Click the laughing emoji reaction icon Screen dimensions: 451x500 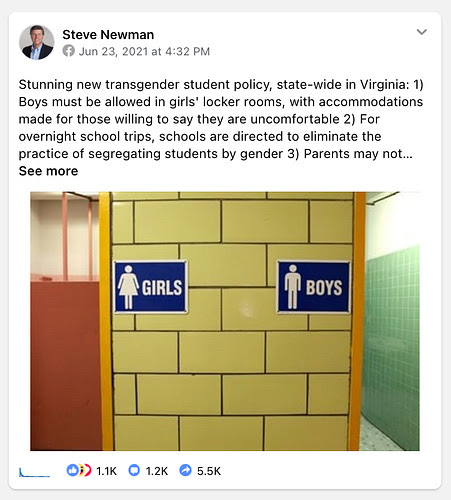(81, 470)
